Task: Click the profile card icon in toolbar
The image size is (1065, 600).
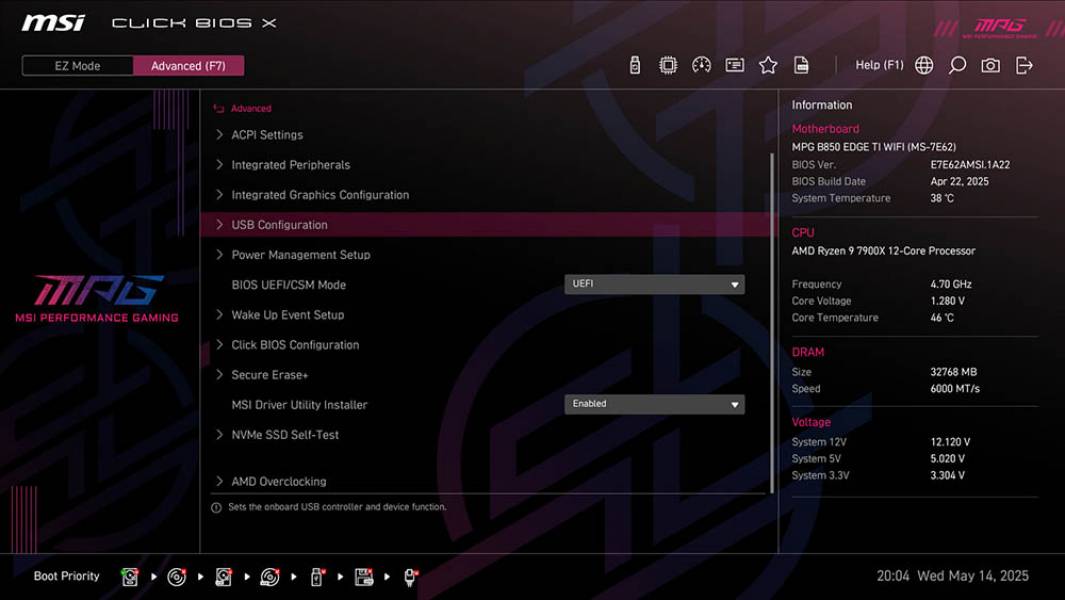Action: (734, 65)
